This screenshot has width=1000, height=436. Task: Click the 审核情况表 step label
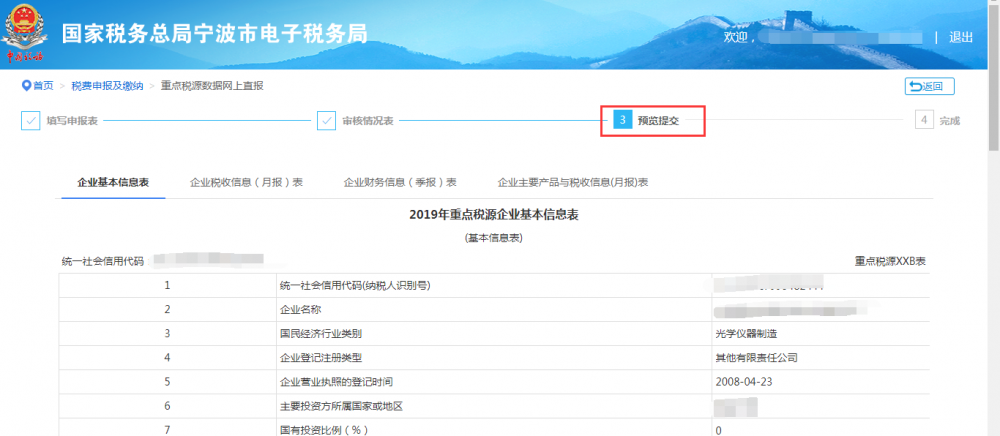point(368,121)
